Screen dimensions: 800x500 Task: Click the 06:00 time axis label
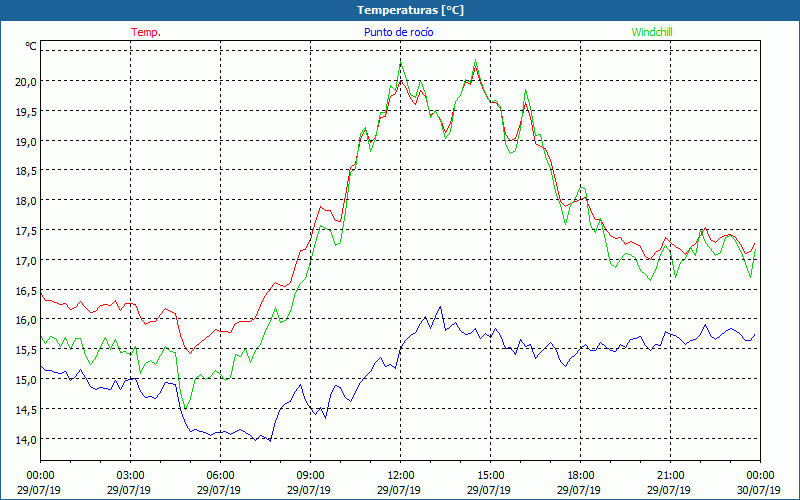220,476
